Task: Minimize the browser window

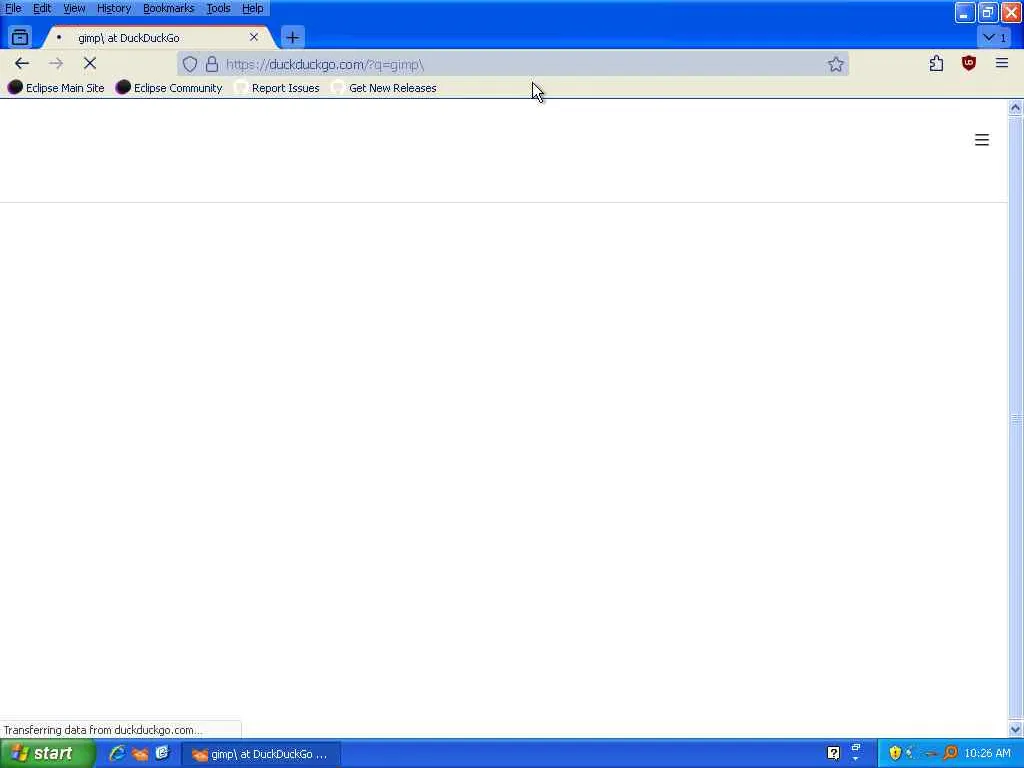Action: coord(964,12)
